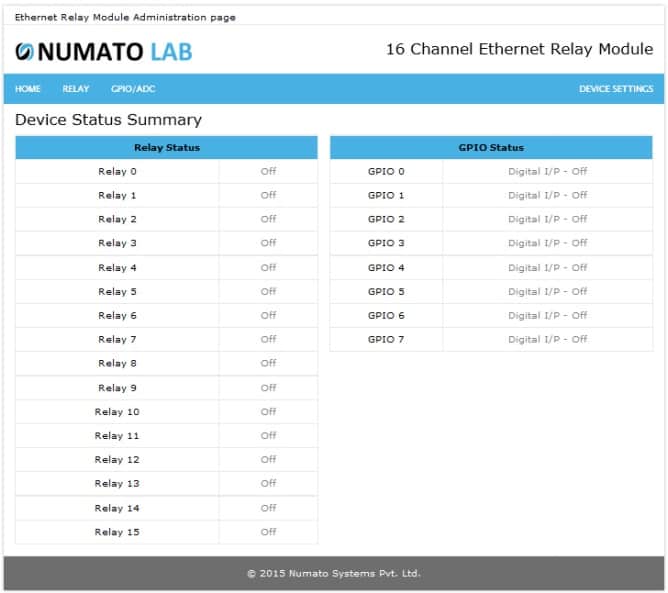Click the Off status of Relay 10

tap(268, 412)
